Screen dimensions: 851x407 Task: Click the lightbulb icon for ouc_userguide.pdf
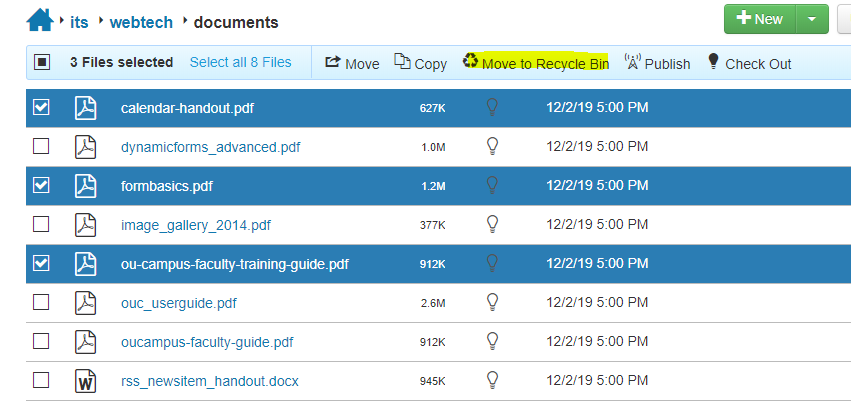492,302
